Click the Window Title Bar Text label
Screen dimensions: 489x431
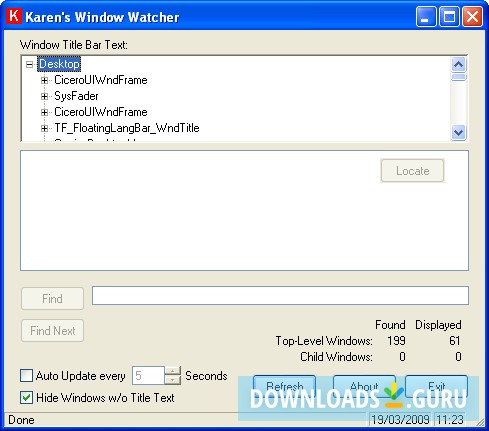click(74, 45)
